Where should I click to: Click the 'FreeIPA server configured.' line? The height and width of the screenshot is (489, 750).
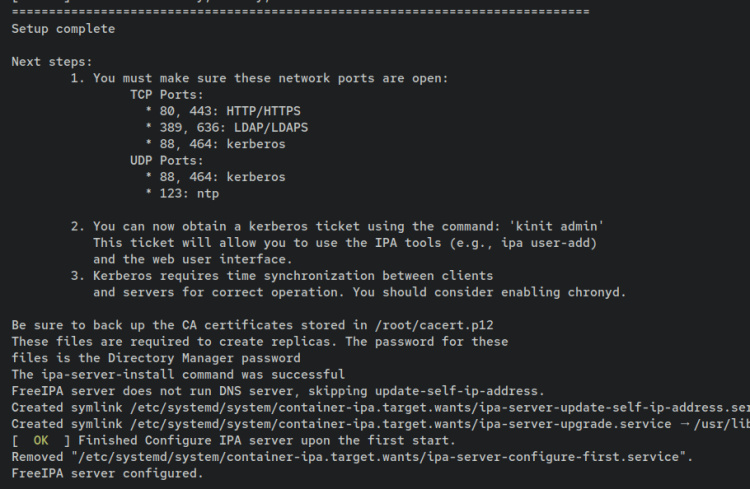[x=107, y=473]
